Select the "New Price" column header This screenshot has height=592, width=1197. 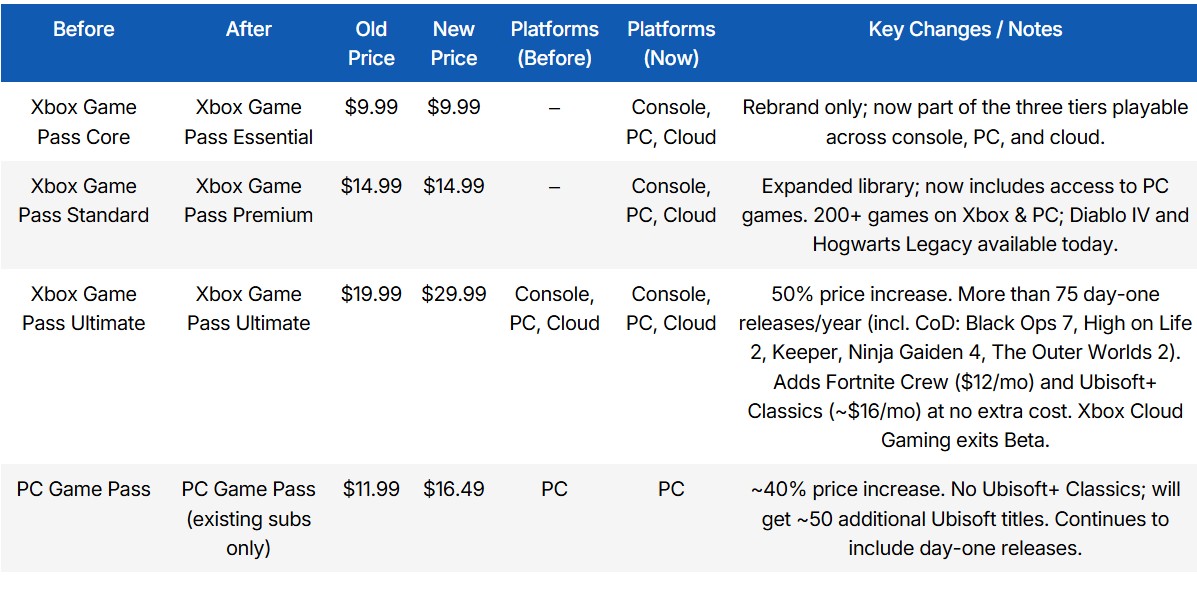coord(454,44)
